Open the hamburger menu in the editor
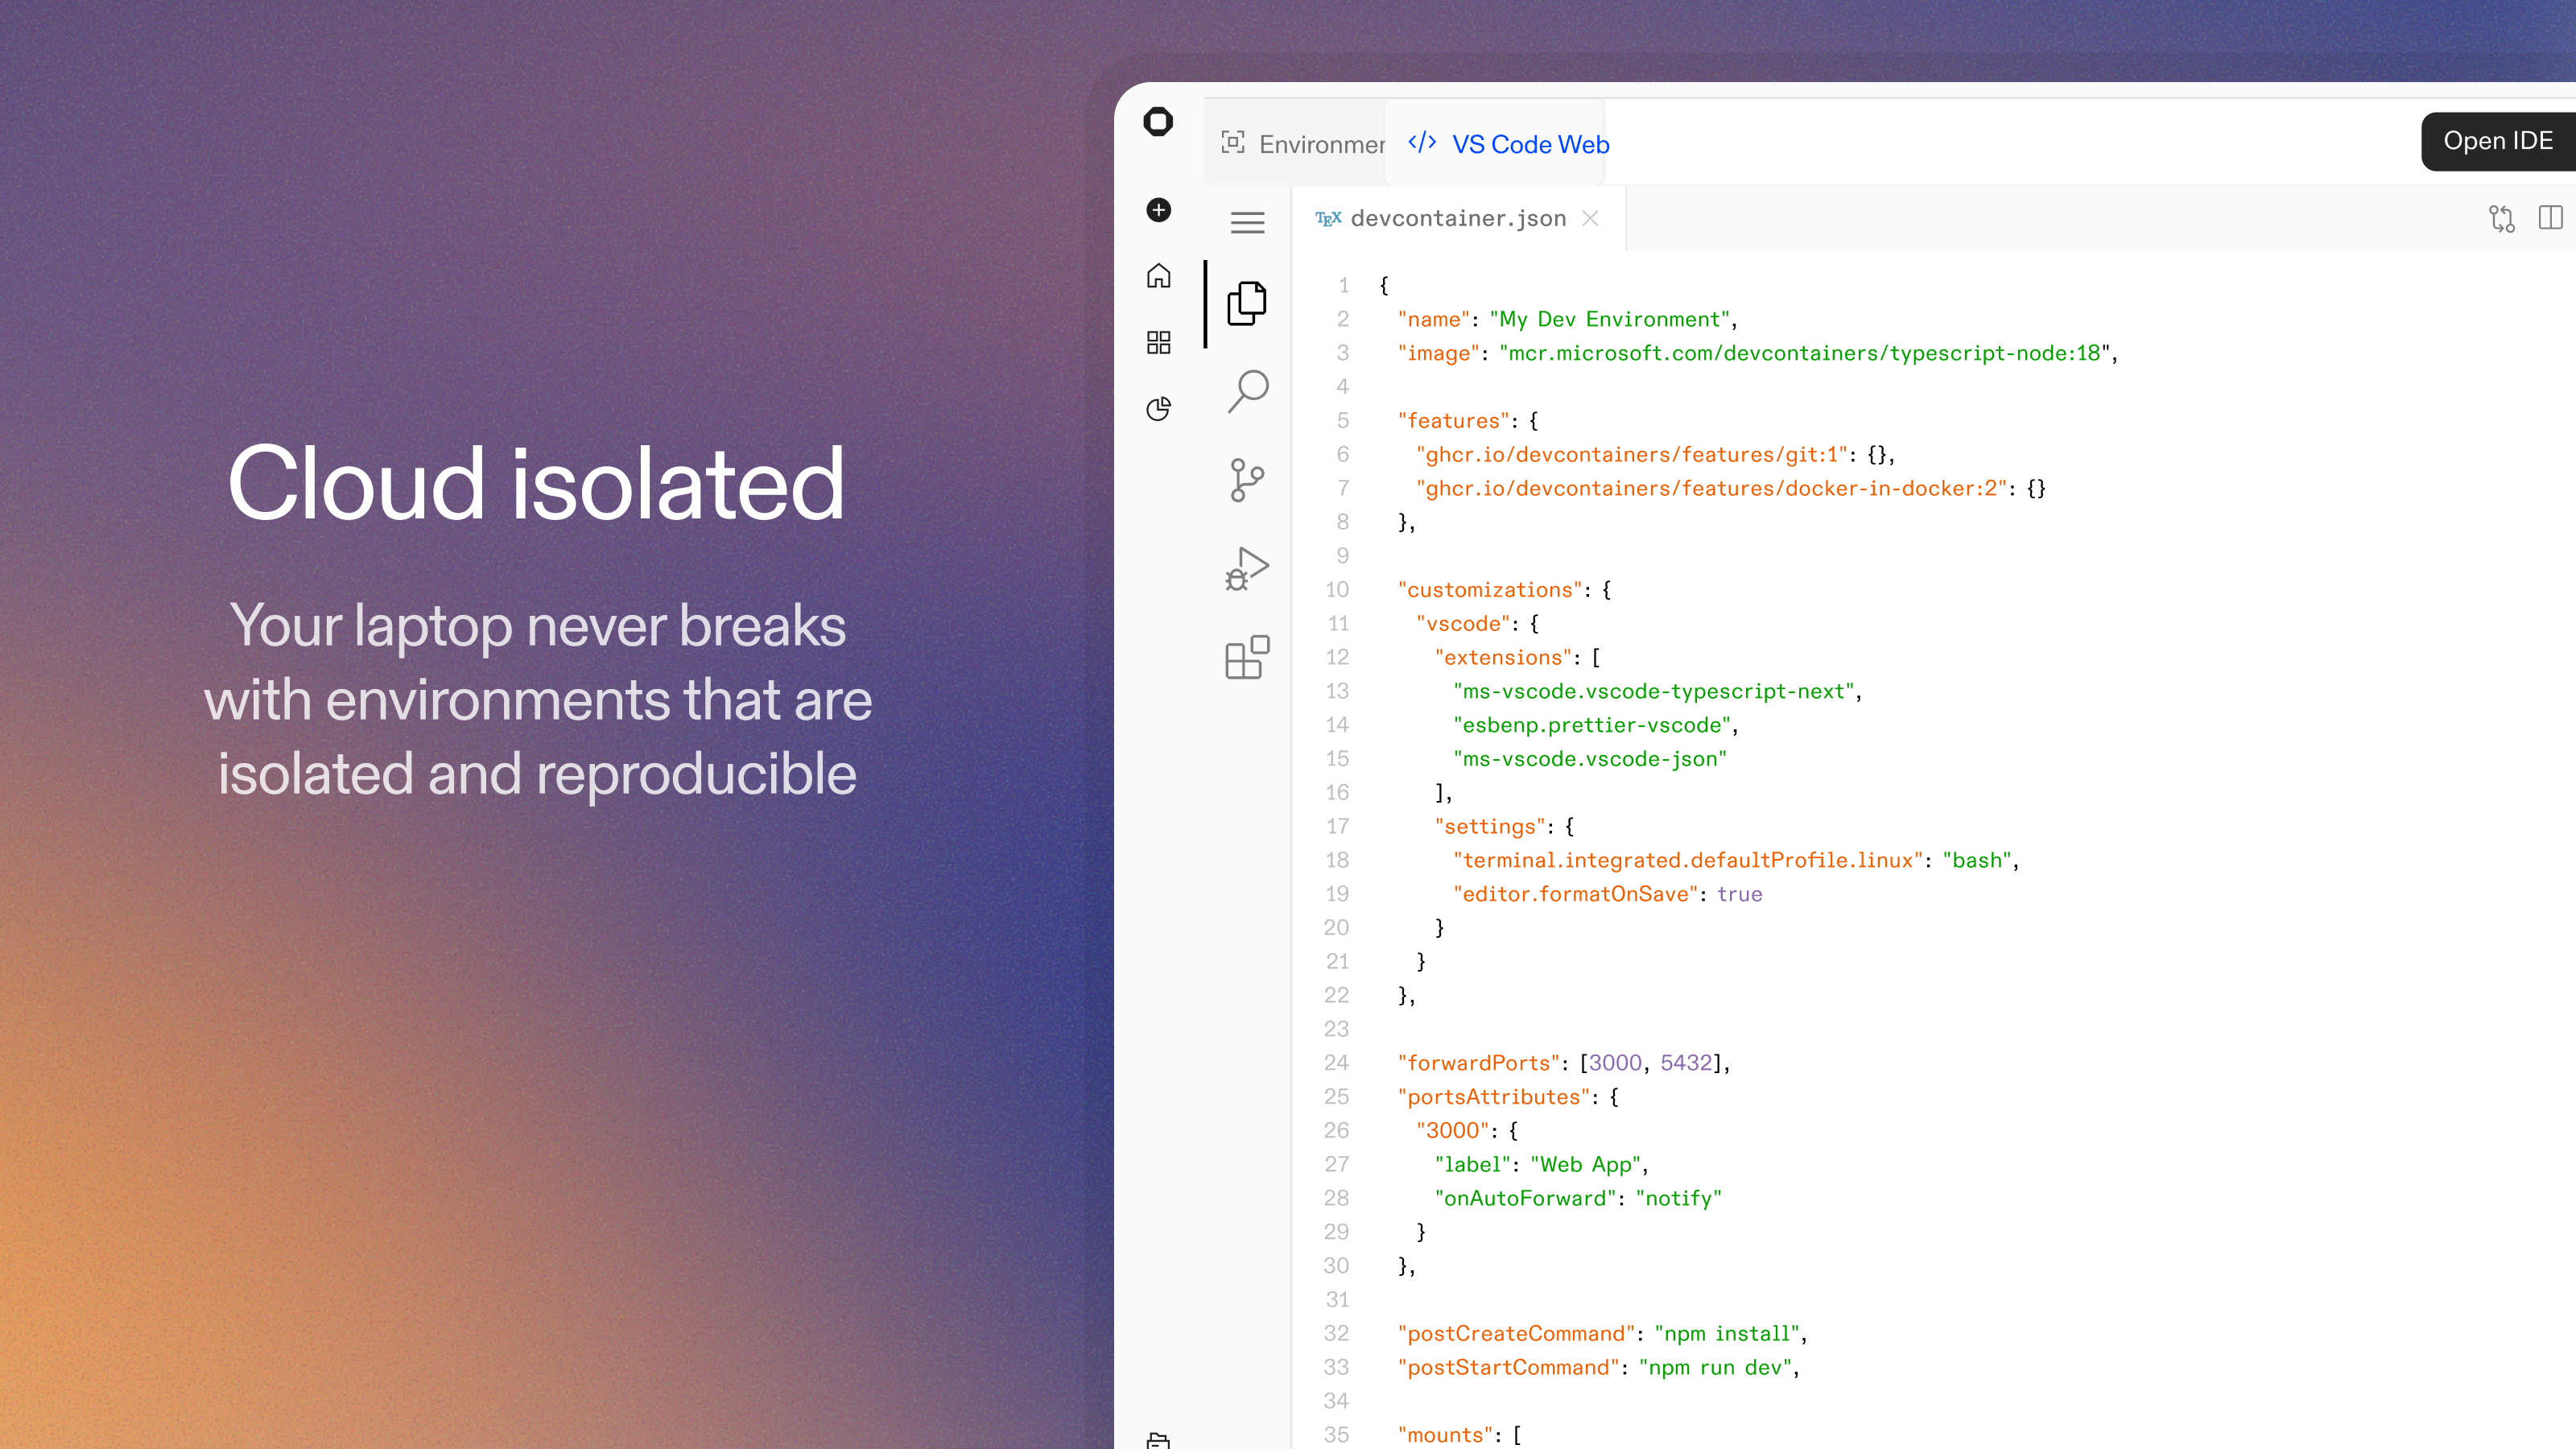This screenshot has height=1449, width=2576. pyautogui.click(x=1247, y=222)
